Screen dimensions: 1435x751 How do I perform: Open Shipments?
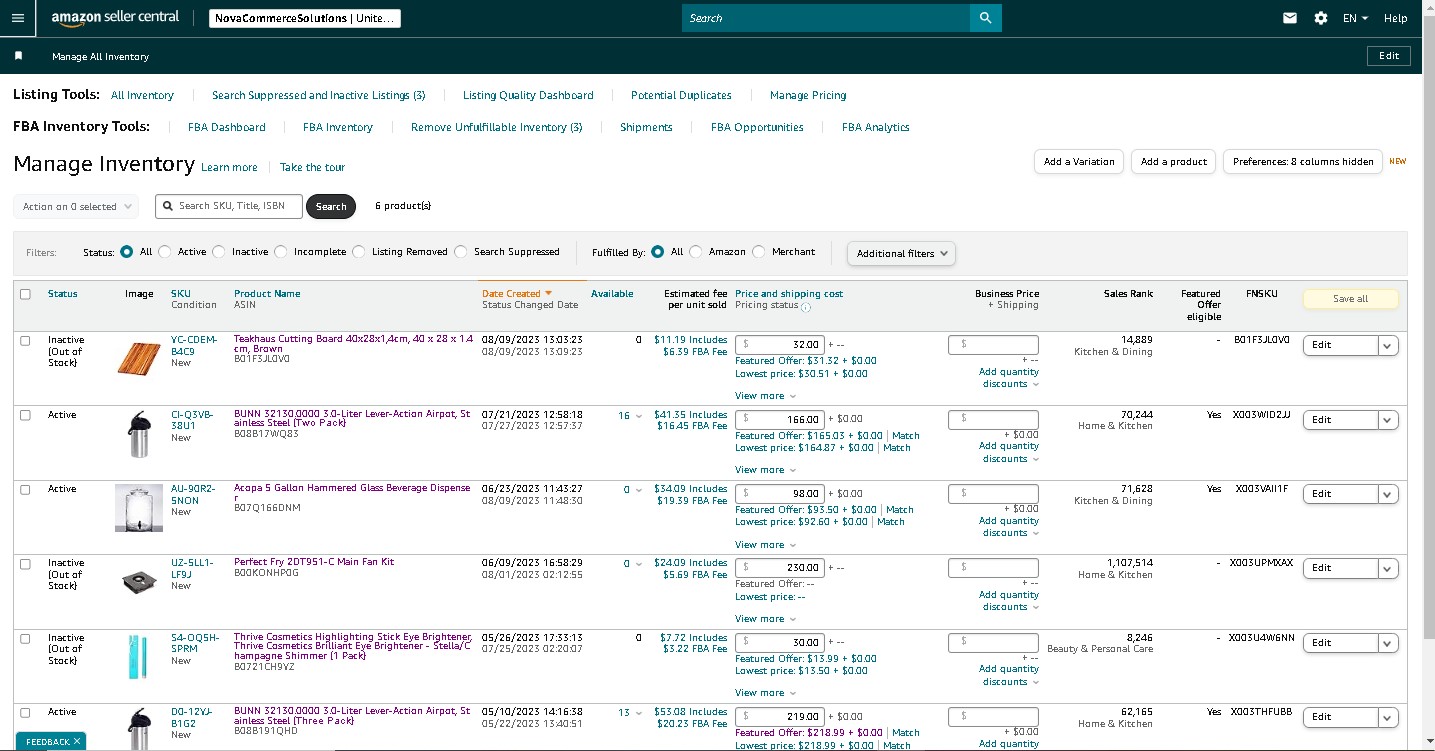point(646,127)
